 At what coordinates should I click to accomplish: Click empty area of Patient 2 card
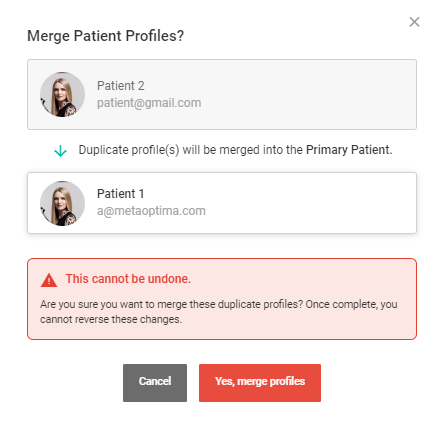click(x=300, y=94)
